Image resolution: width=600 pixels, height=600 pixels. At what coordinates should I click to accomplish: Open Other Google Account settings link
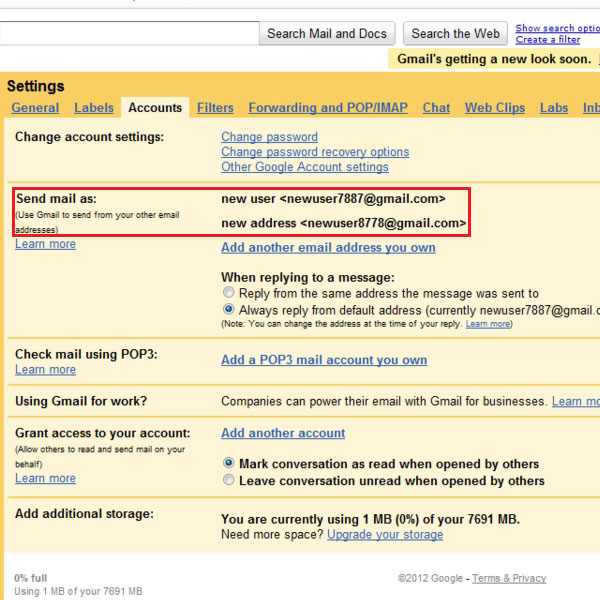point(305,167)
